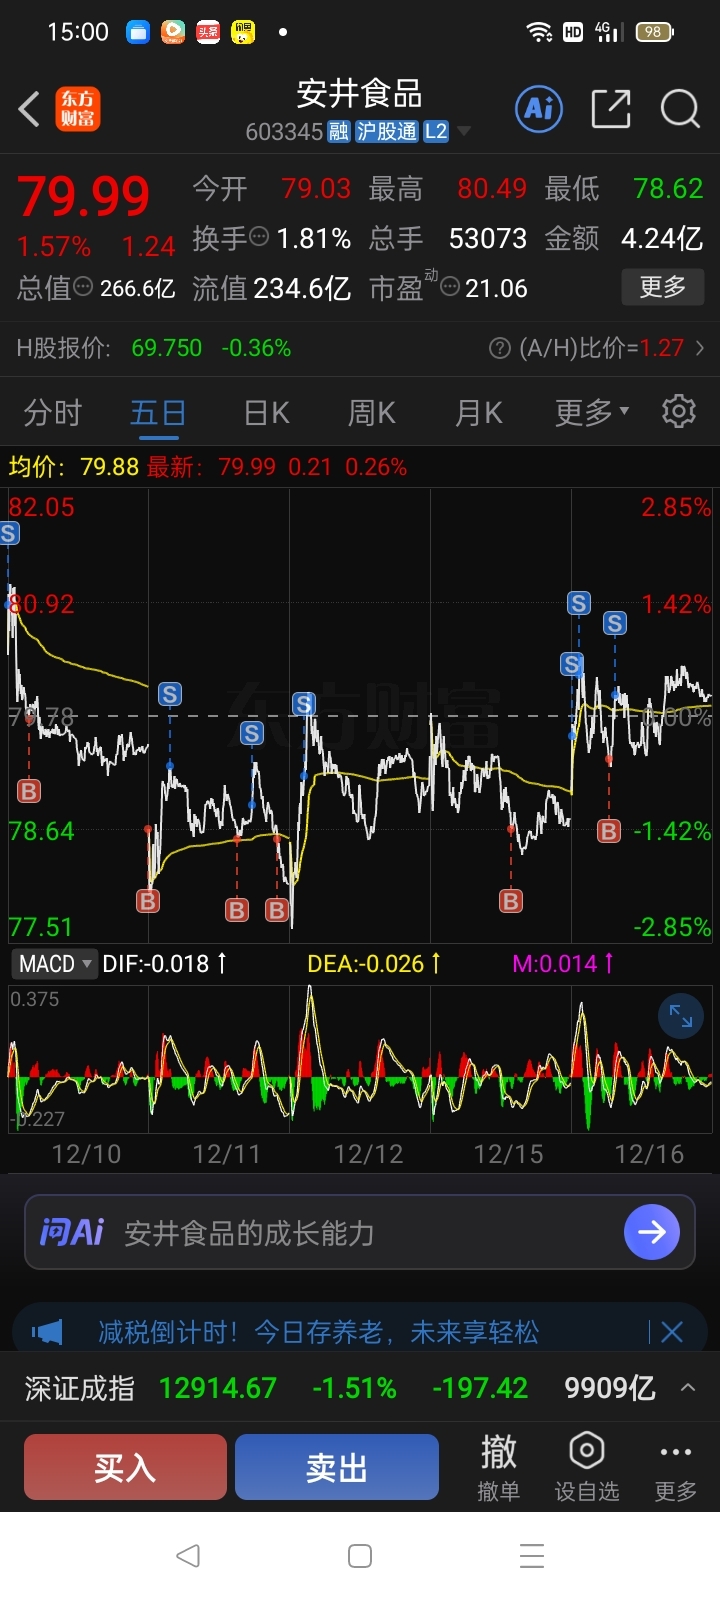Screen dimensions: 720x1600
Task: Submit the 问Ai query arrow
Action: click(652, 1232)
